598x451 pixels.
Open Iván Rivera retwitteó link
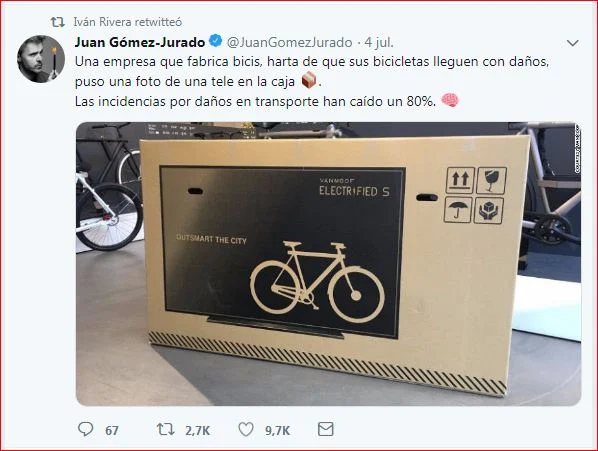(128, 22)
